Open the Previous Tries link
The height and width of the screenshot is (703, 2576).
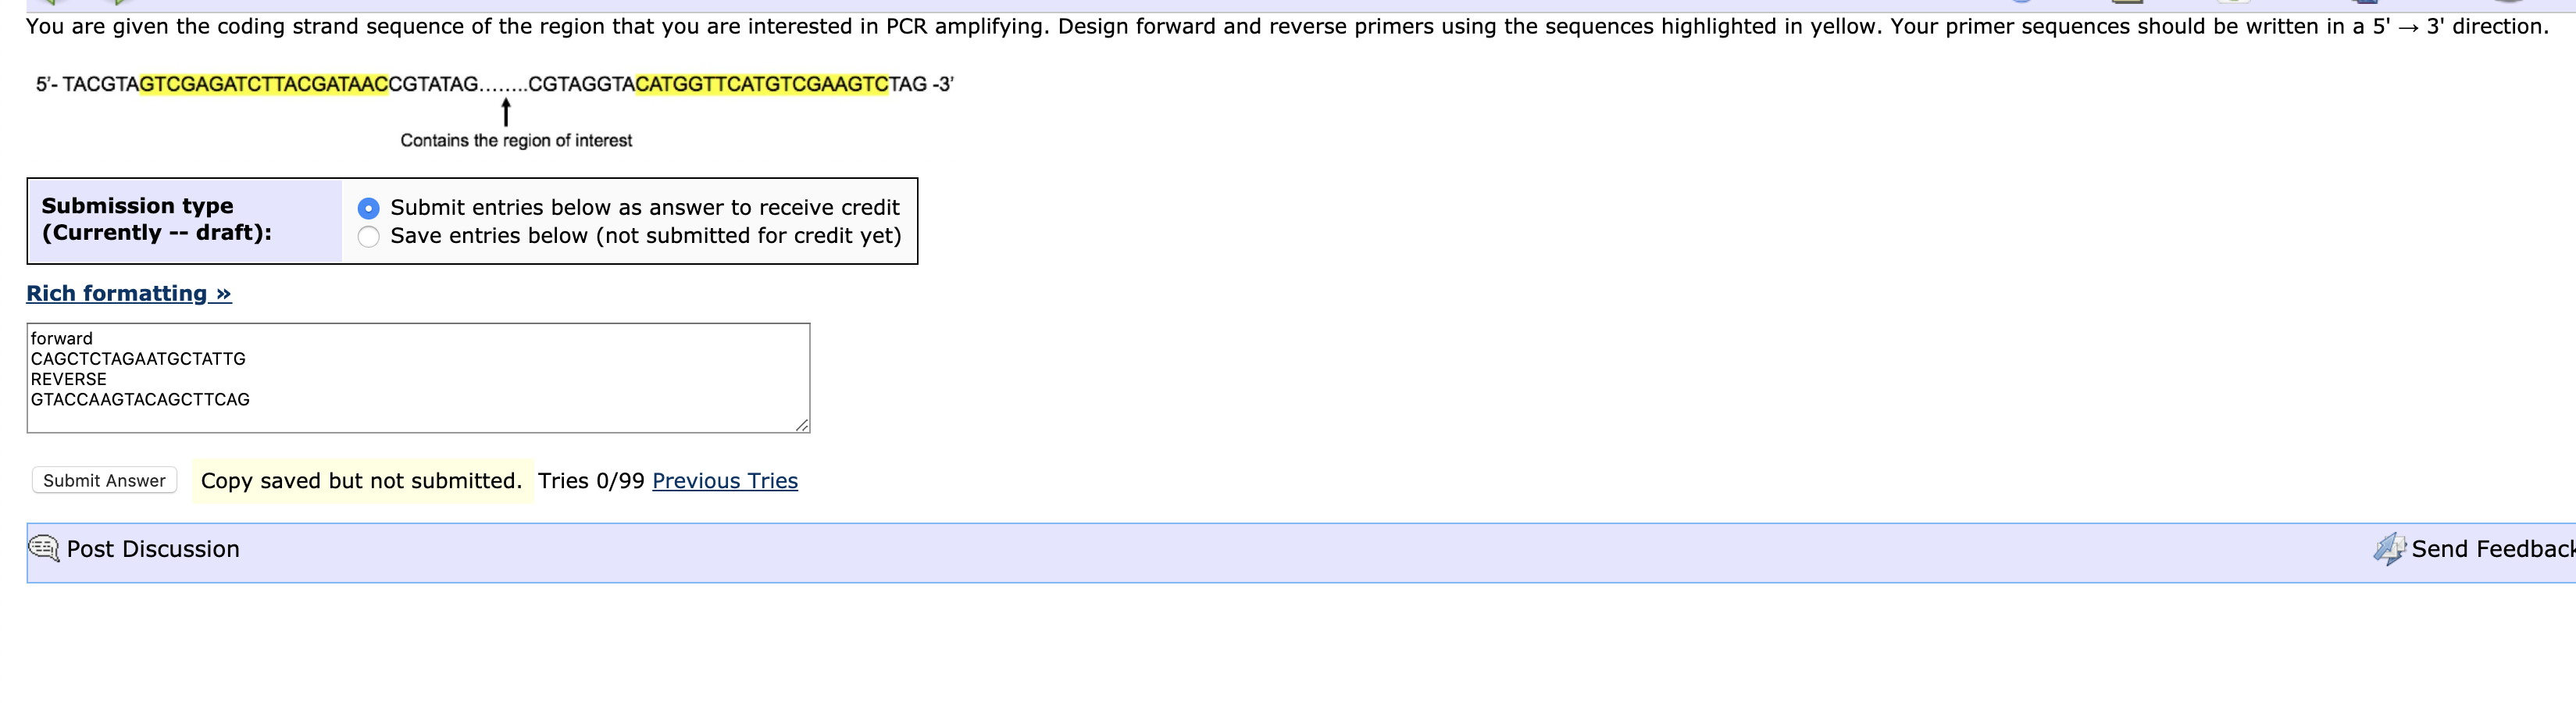[724, 481]
